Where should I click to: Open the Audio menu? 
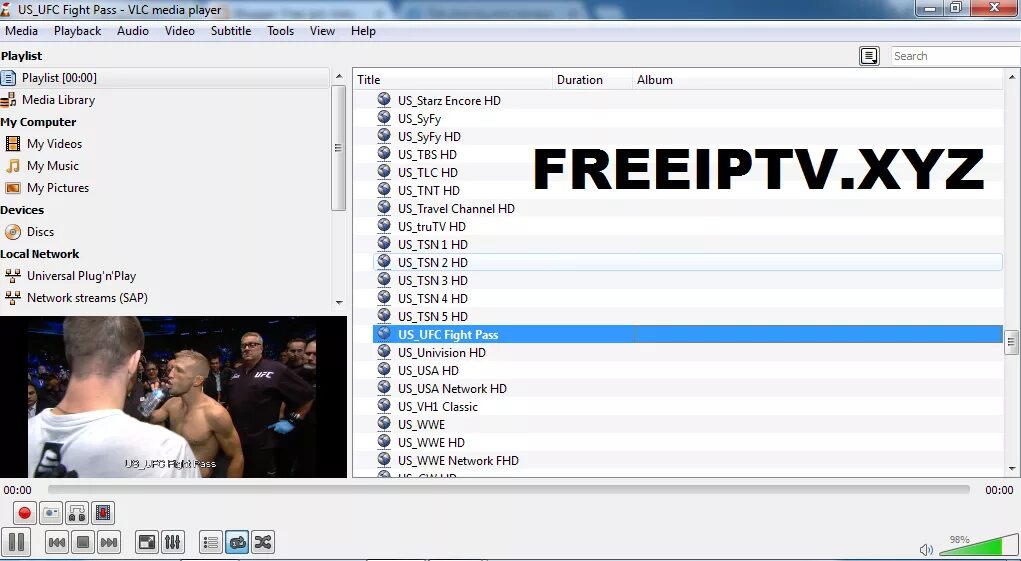[133, 31]
